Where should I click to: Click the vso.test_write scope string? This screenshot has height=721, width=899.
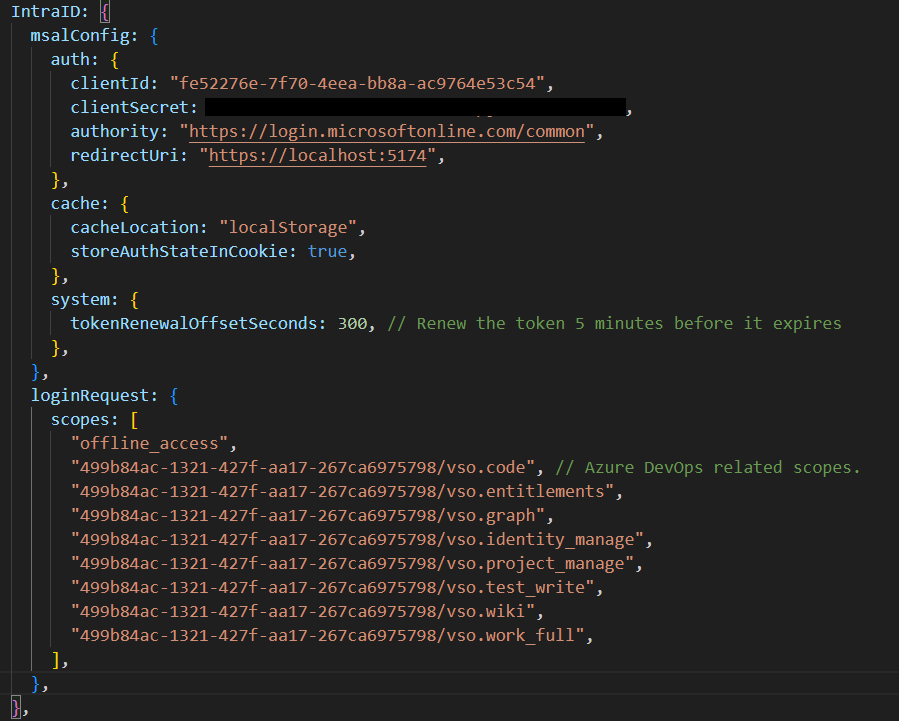[333, 588]
